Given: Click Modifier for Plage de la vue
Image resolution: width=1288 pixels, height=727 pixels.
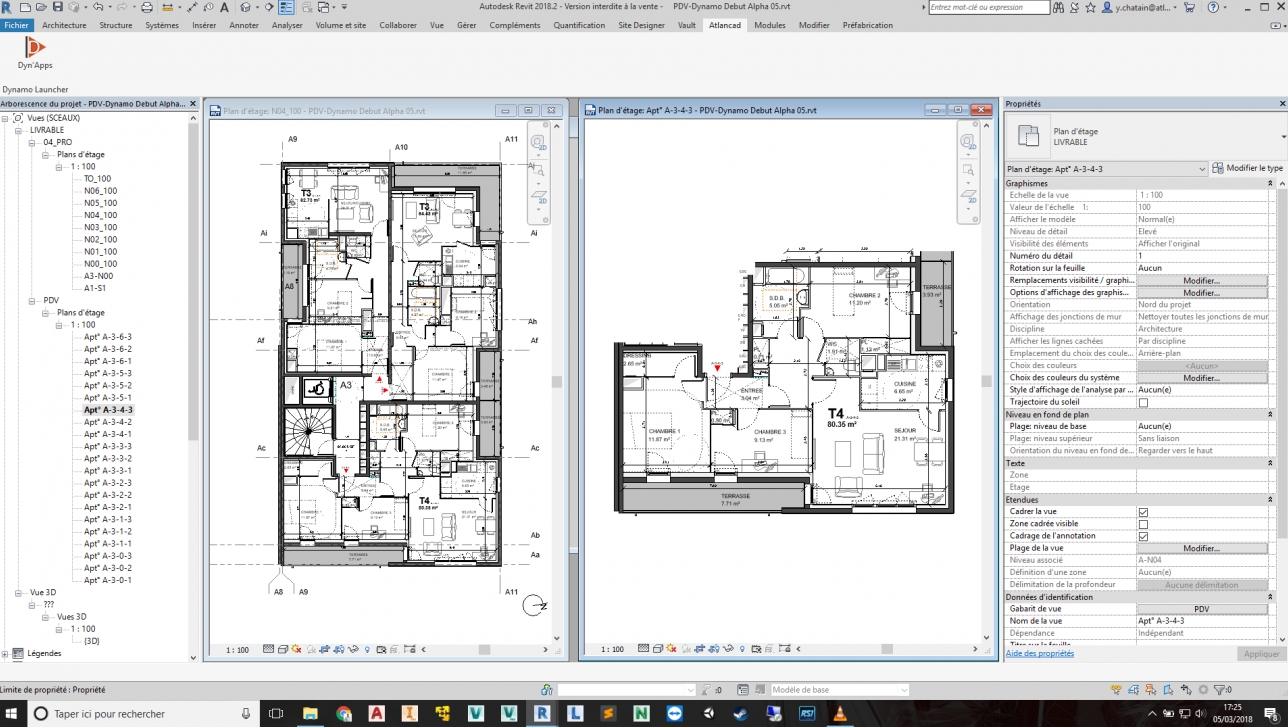Looking at the screenshot, I should pyautogui.click(x=1202, y=548).
